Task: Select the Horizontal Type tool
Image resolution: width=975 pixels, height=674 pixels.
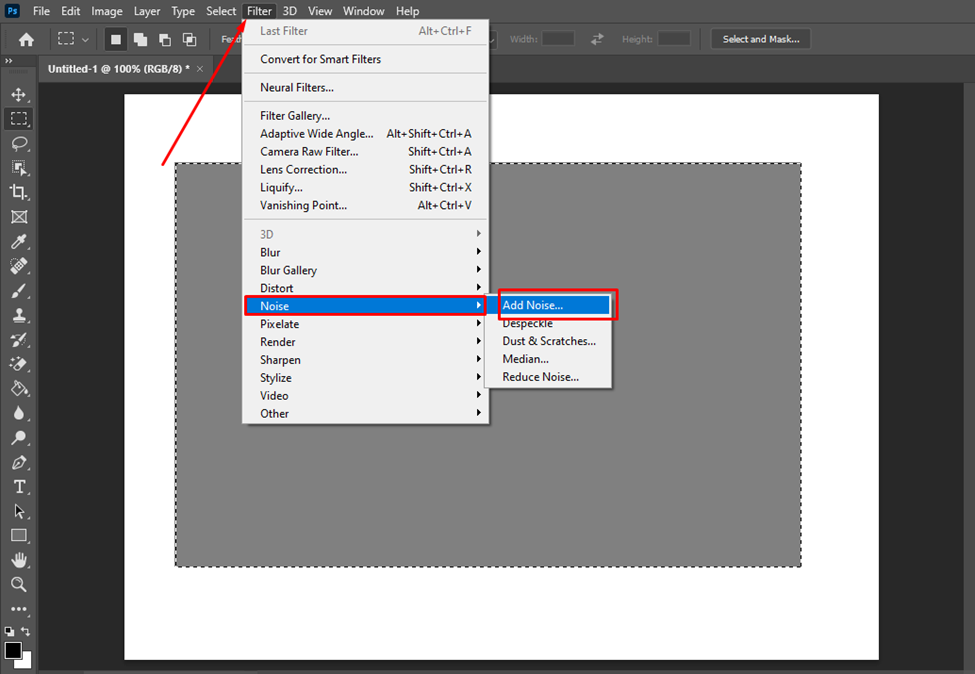Action: 19,487
